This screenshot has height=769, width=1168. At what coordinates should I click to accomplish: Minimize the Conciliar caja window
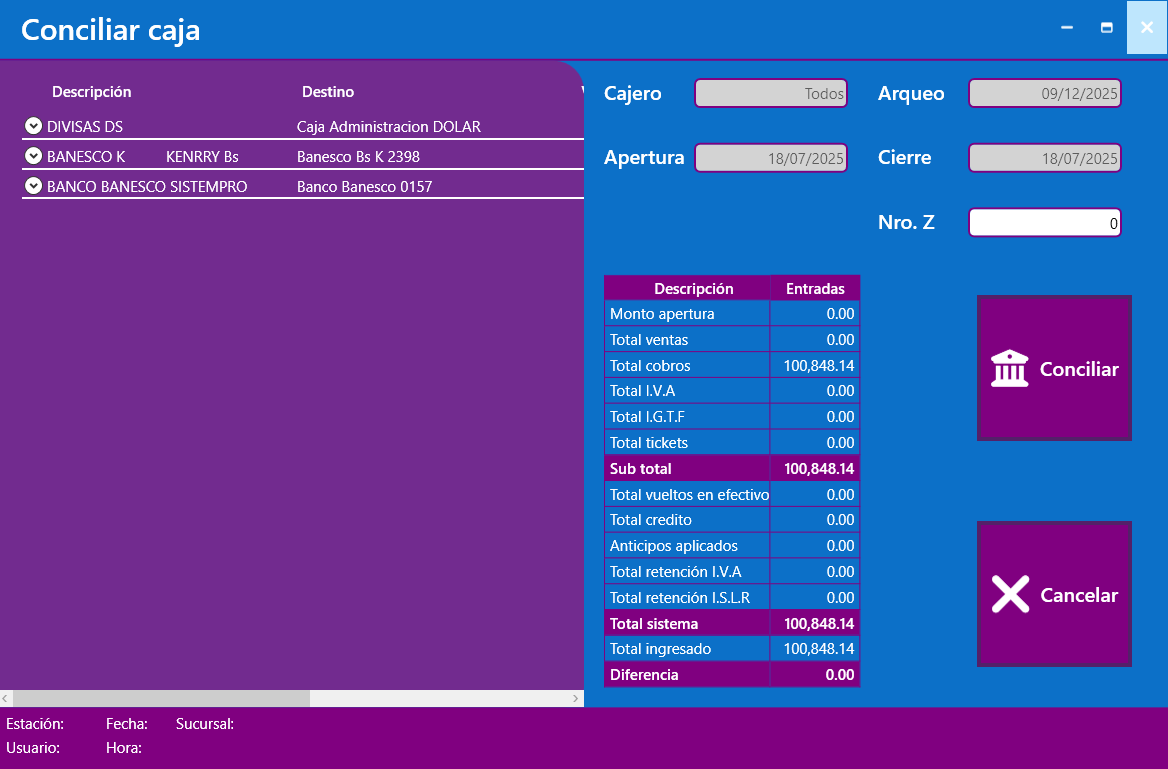pyautogui.click(x=1067, y=28)
